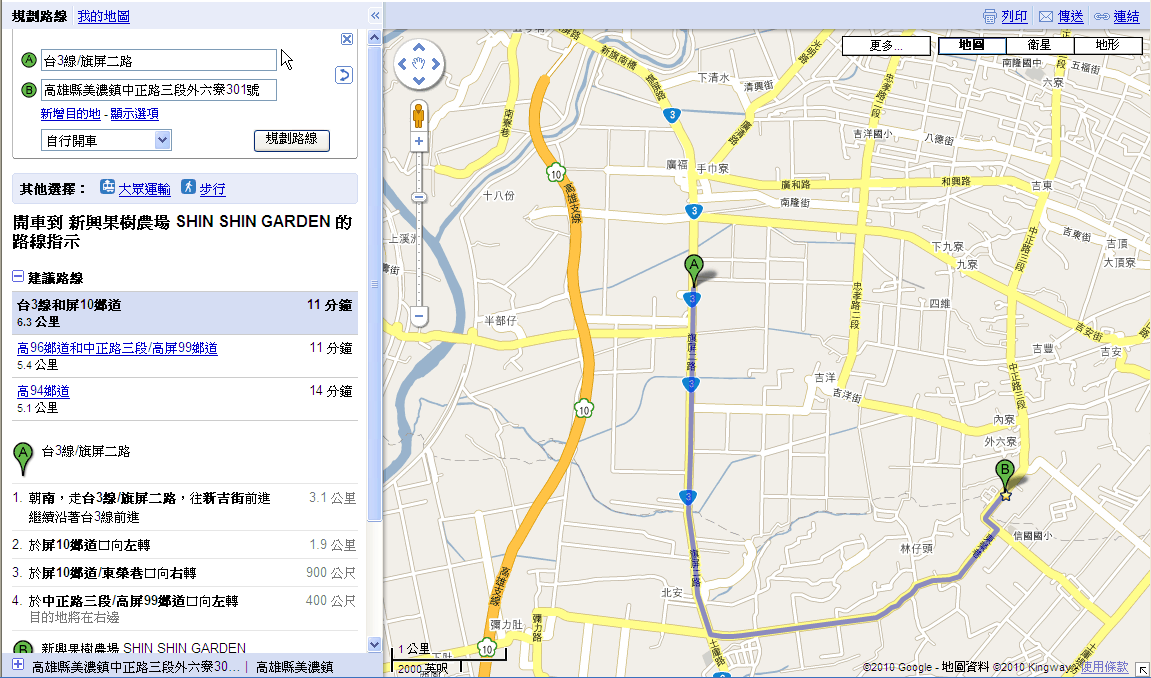Zoom out with the minus button
The height and width of the screenshot is (678, 1151).
coord(418,317)
